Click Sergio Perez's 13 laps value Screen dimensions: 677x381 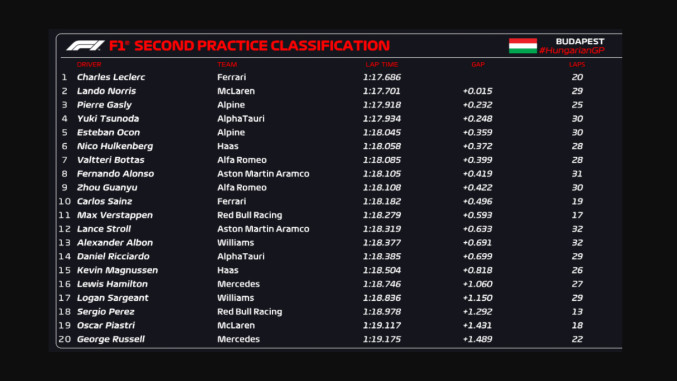(577, 311)
